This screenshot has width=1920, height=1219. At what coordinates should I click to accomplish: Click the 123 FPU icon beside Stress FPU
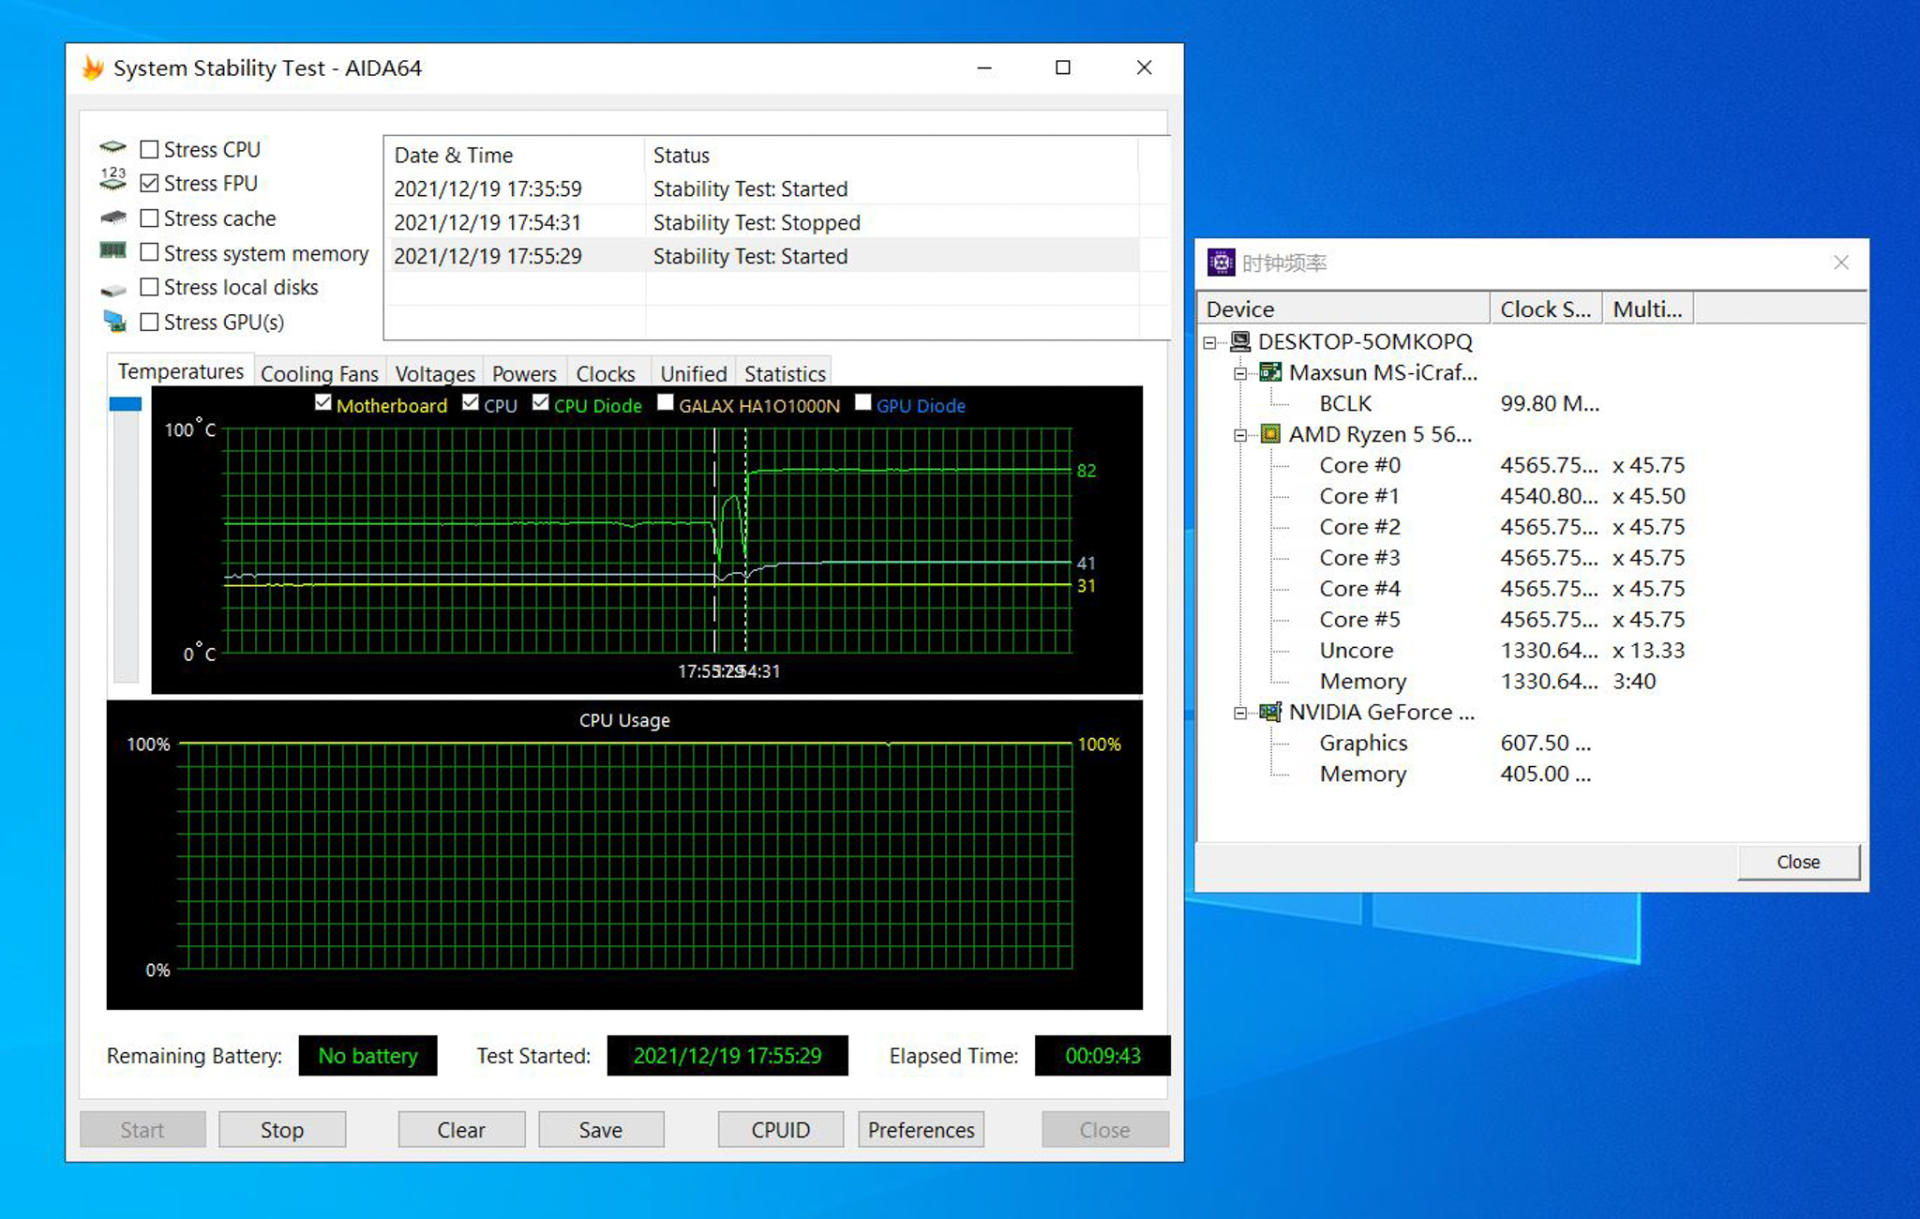point(112,180)
